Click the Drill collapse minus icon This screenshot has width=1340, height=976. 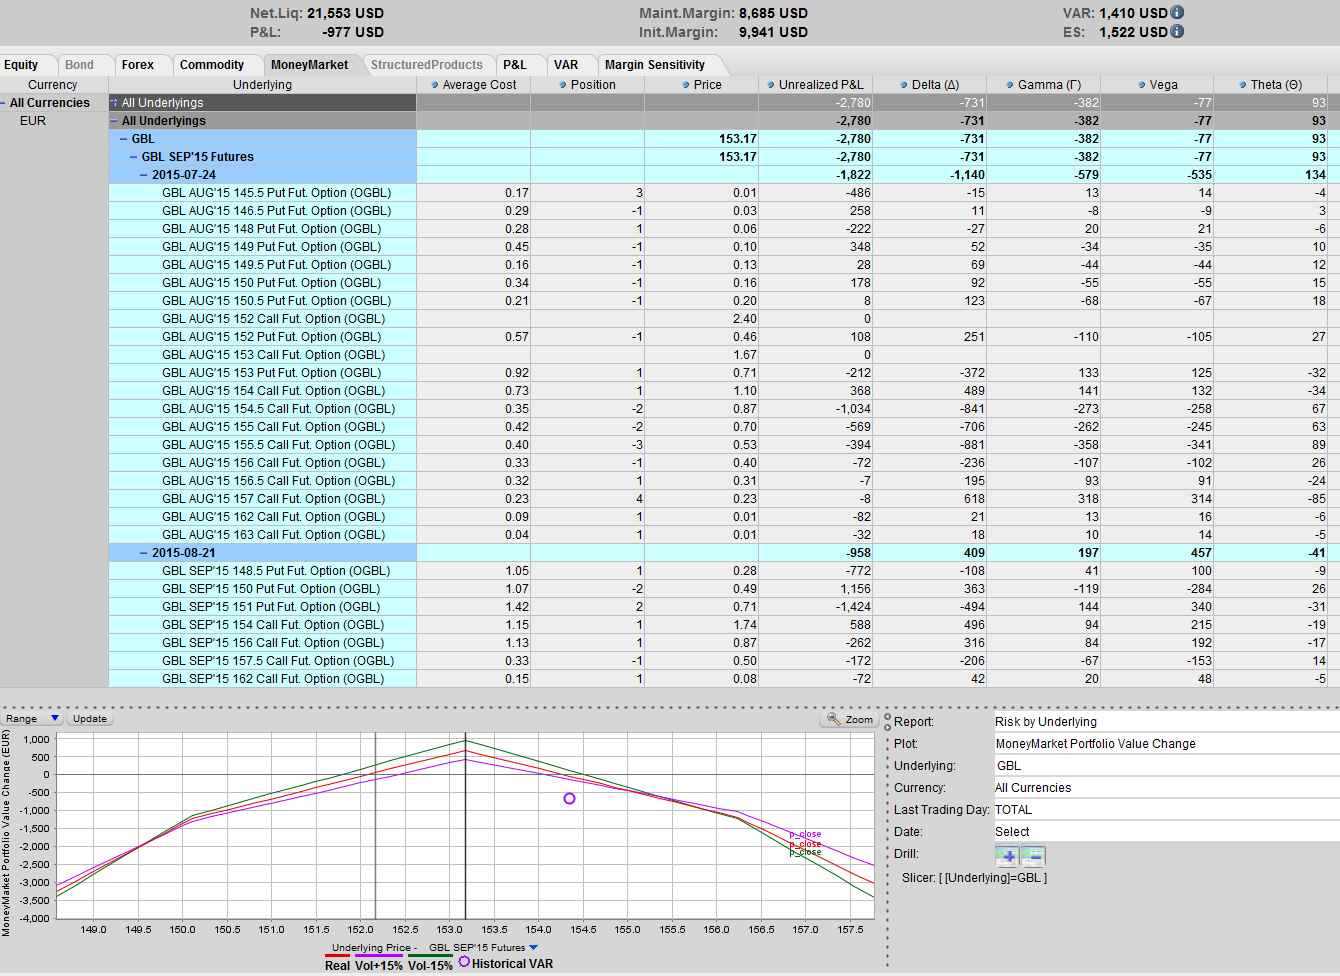click(x=1033, y=856)
